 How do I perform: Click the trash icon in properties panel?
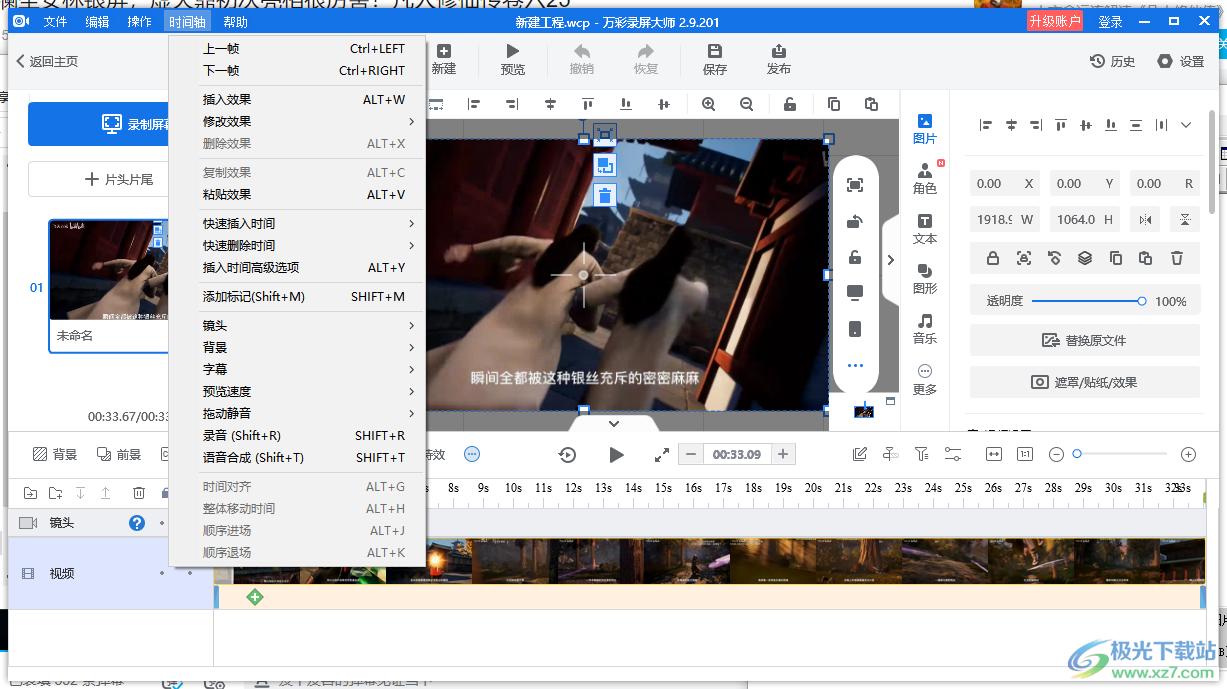click(x=1177, y=258)
